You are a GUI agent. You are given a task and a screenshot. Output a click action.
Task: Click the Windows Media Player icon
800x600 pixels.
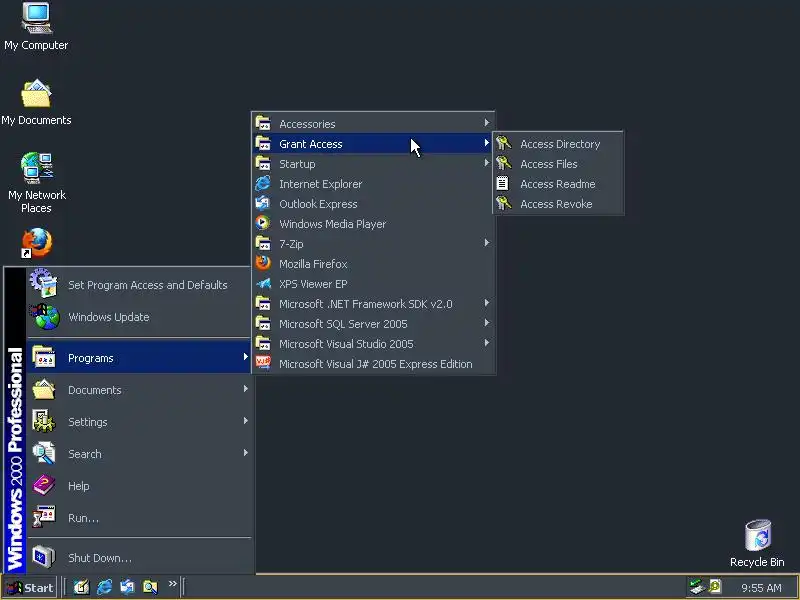coord(263,223)
